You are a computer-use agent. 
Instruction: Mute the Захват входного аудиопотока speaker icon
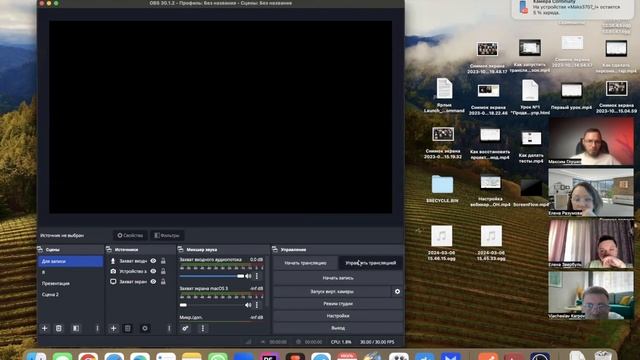248,276
